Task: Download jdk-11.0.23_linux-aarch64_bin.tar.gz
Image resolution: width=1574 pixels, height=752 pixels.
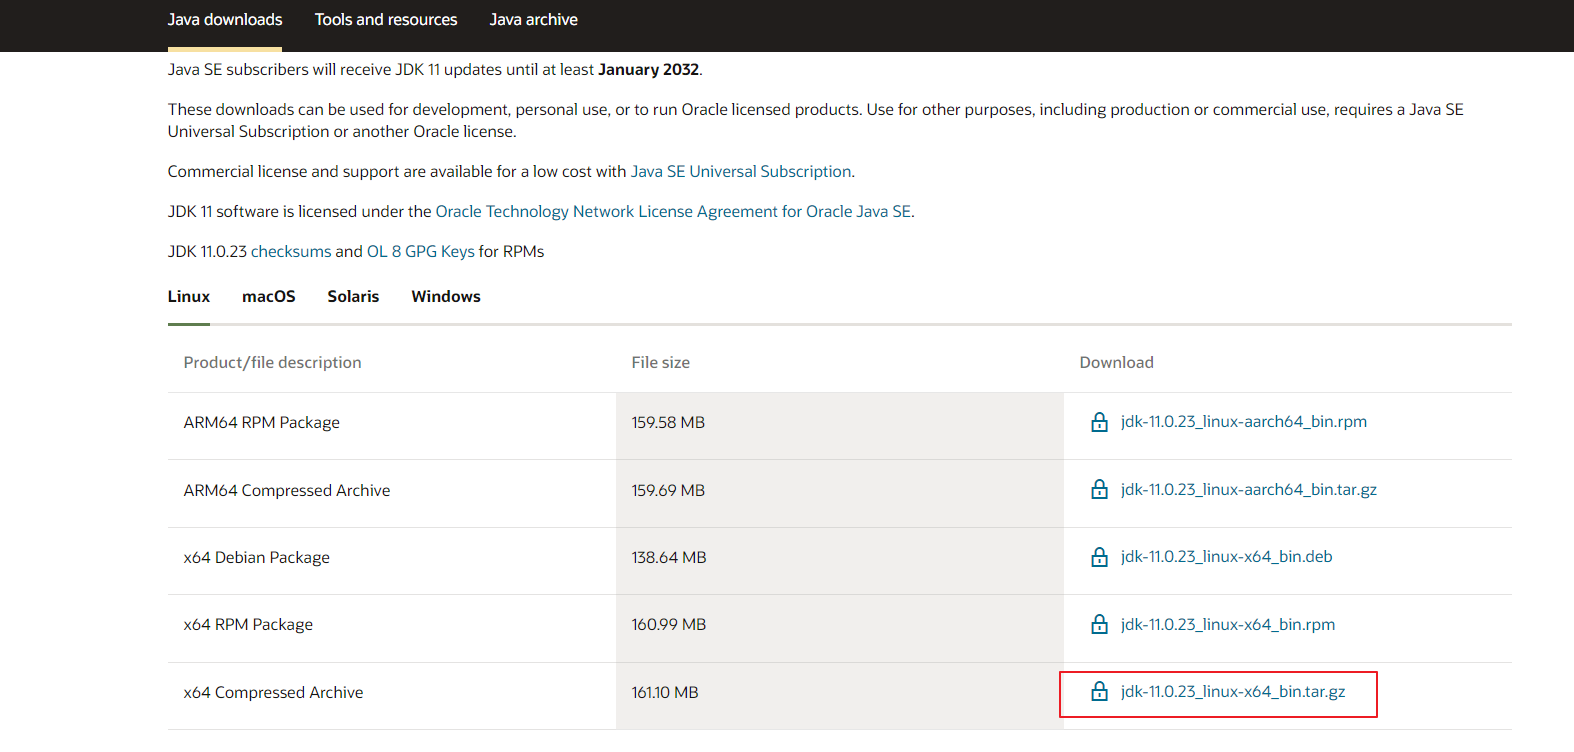Action: click(1249, 489)
